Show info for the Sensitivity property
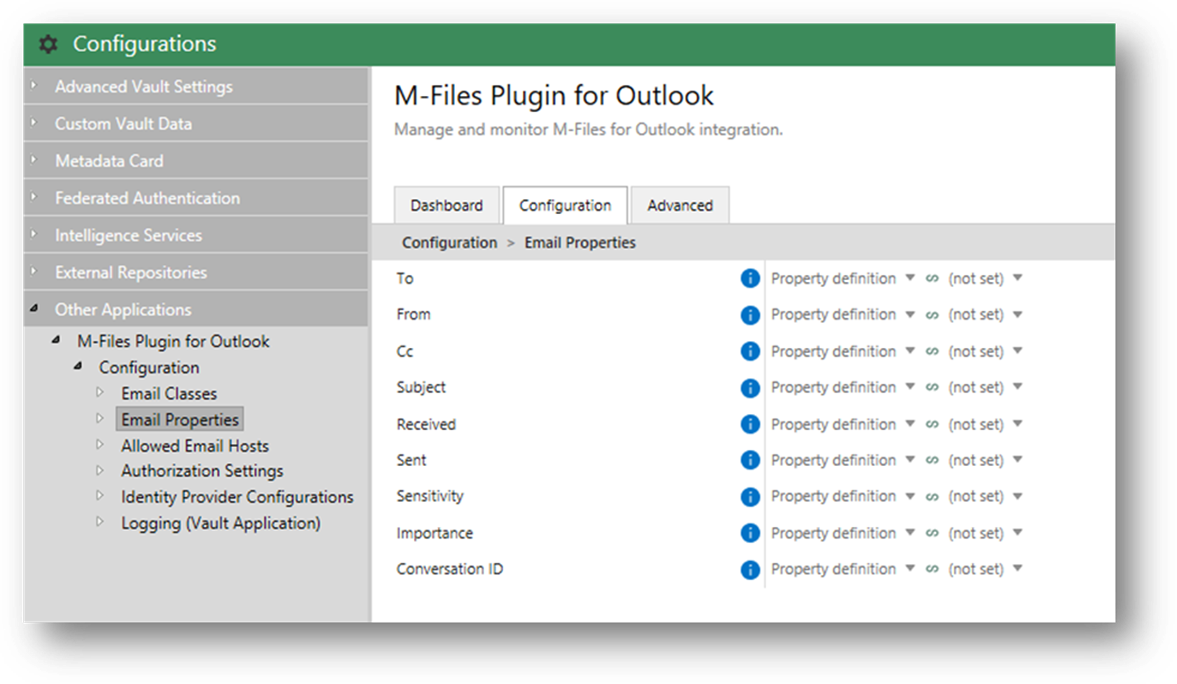Viewport: 1177px width, 684px height. pyautogui.click(x=750, y=496)
